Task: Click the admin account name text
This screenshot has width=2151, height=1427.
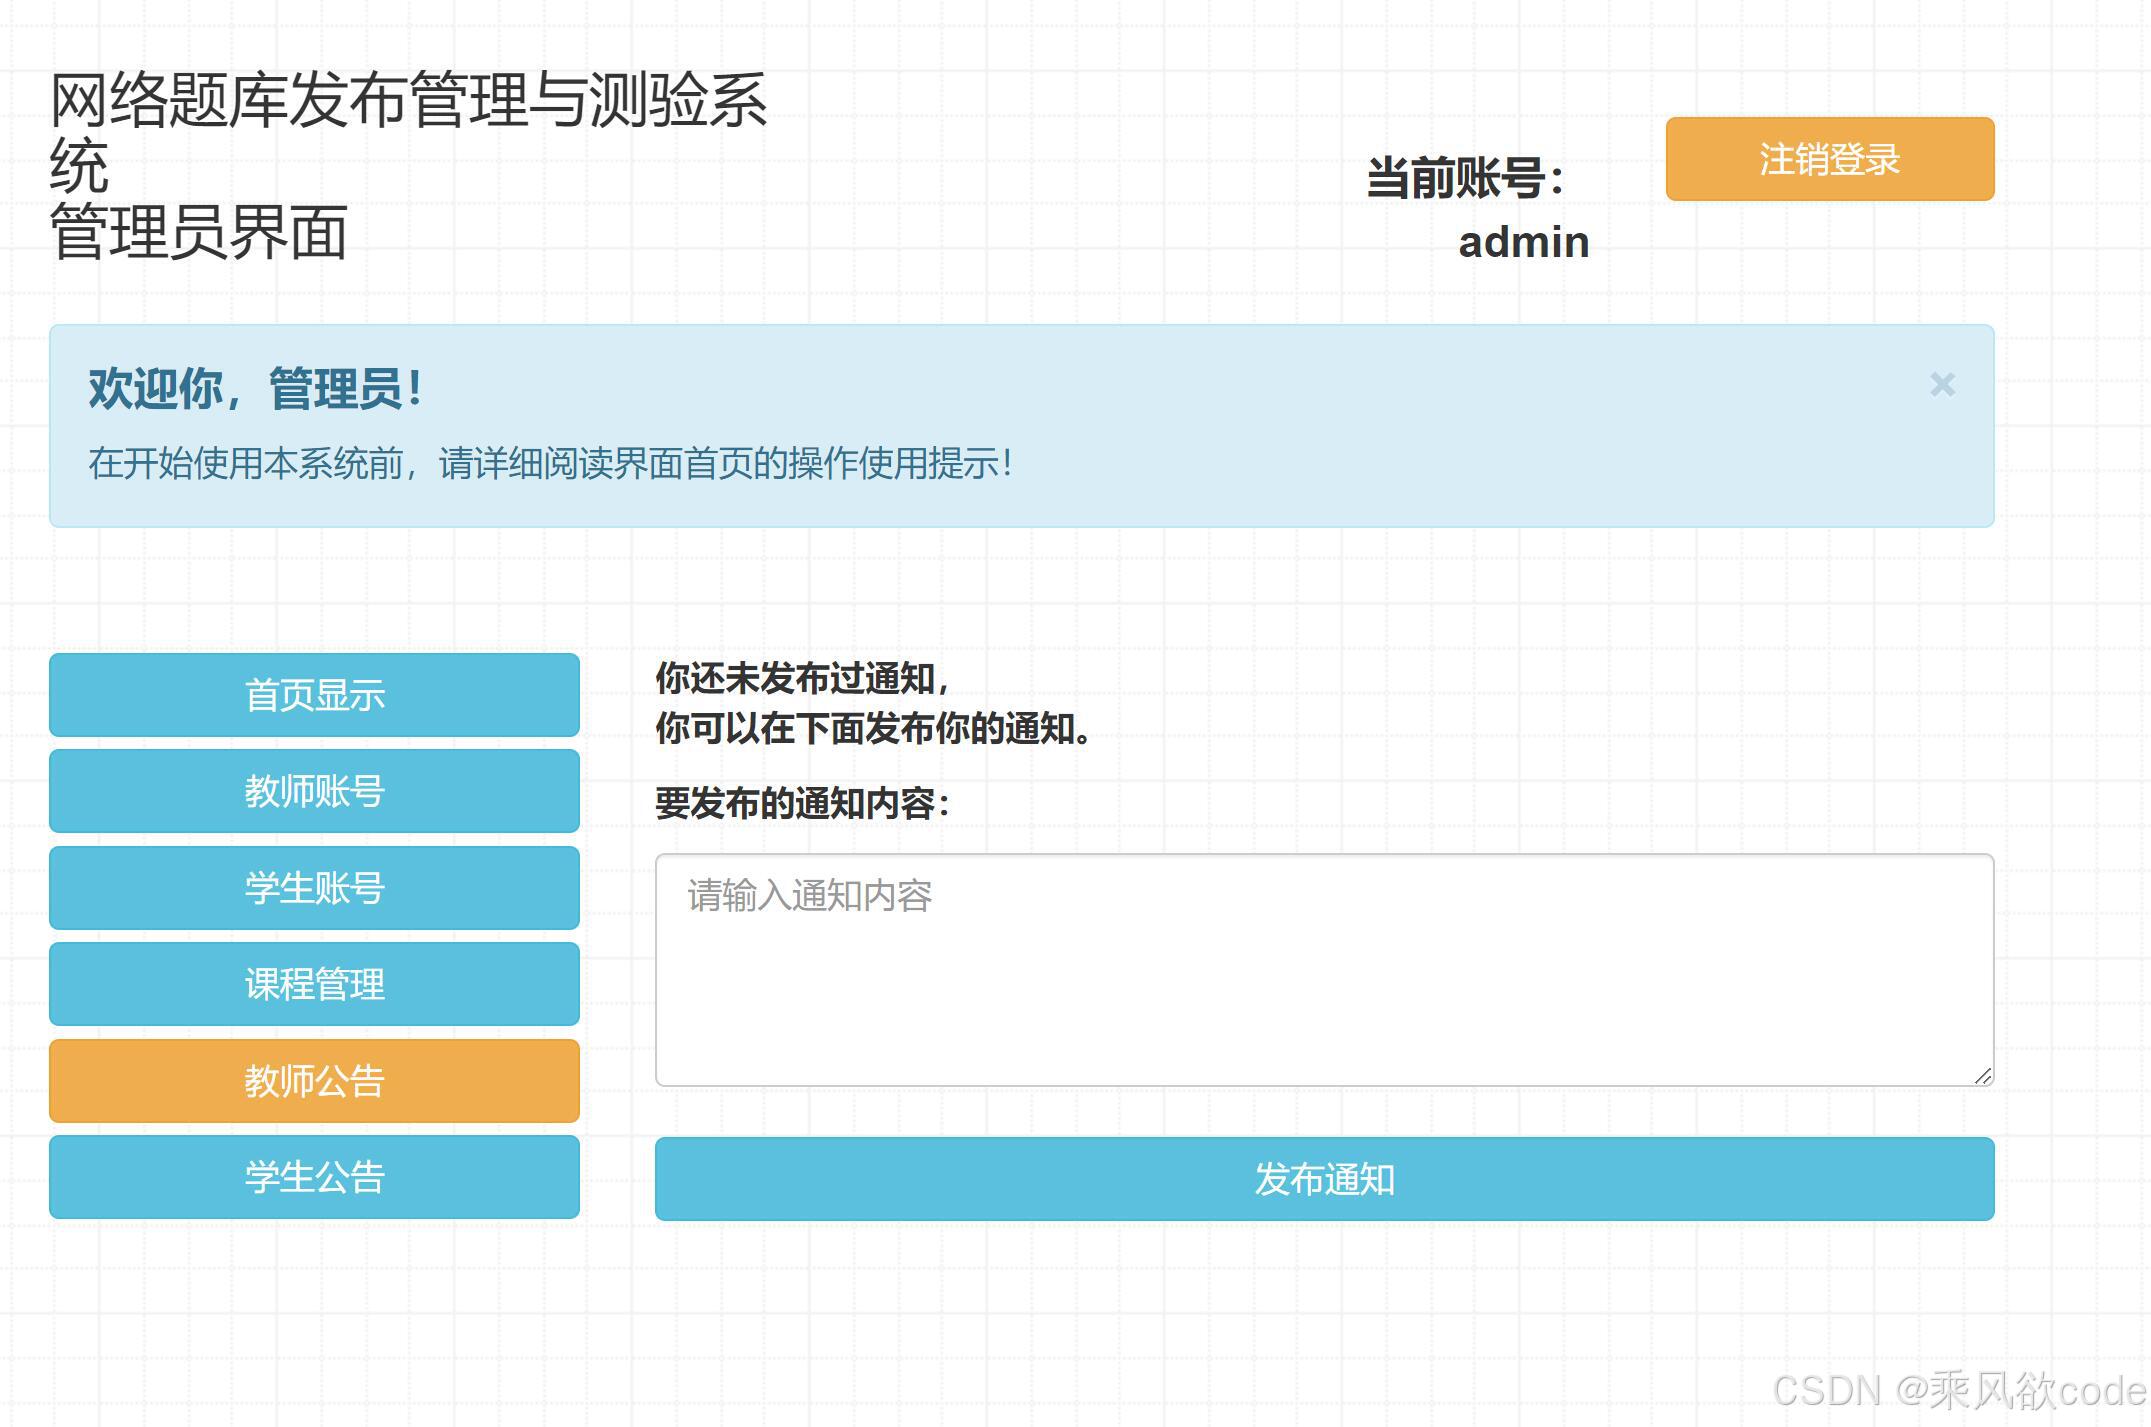Action: point(1523,243)
